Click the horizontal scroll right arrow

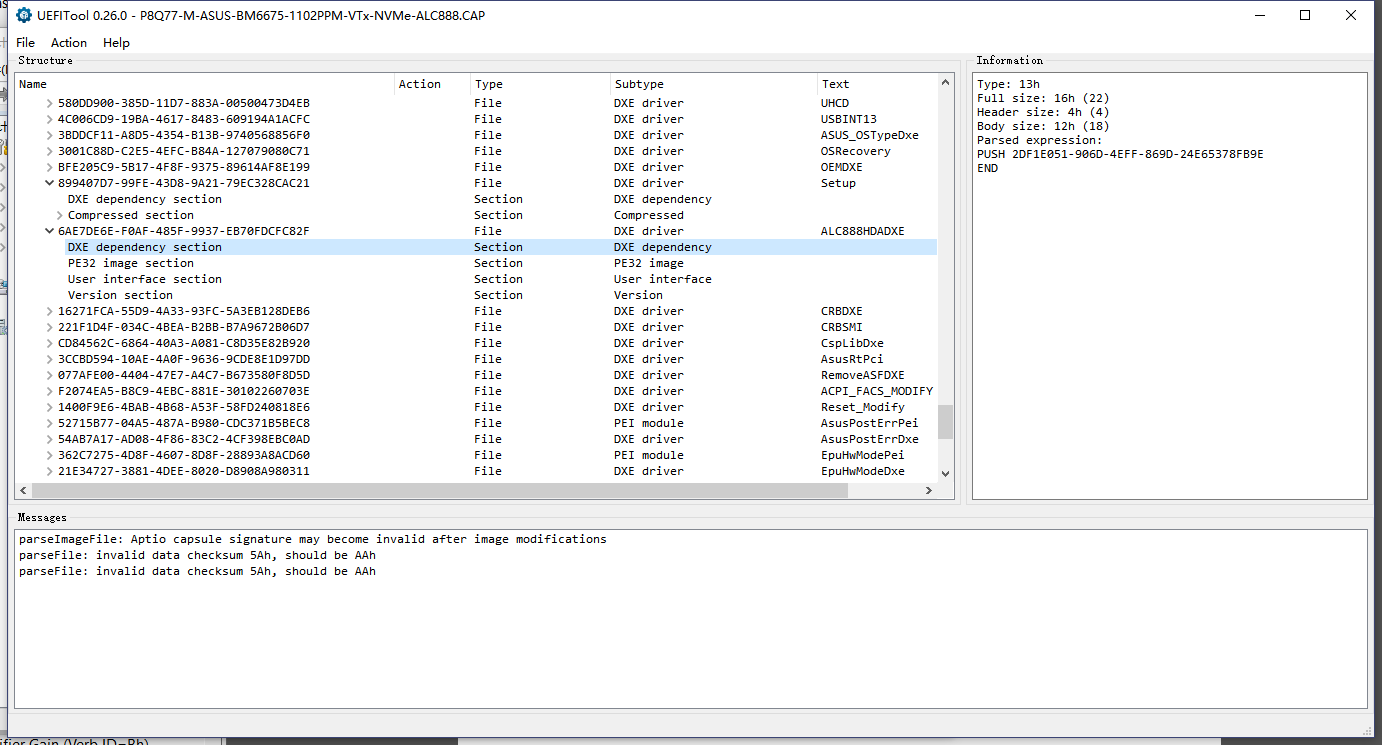[929, 490]
